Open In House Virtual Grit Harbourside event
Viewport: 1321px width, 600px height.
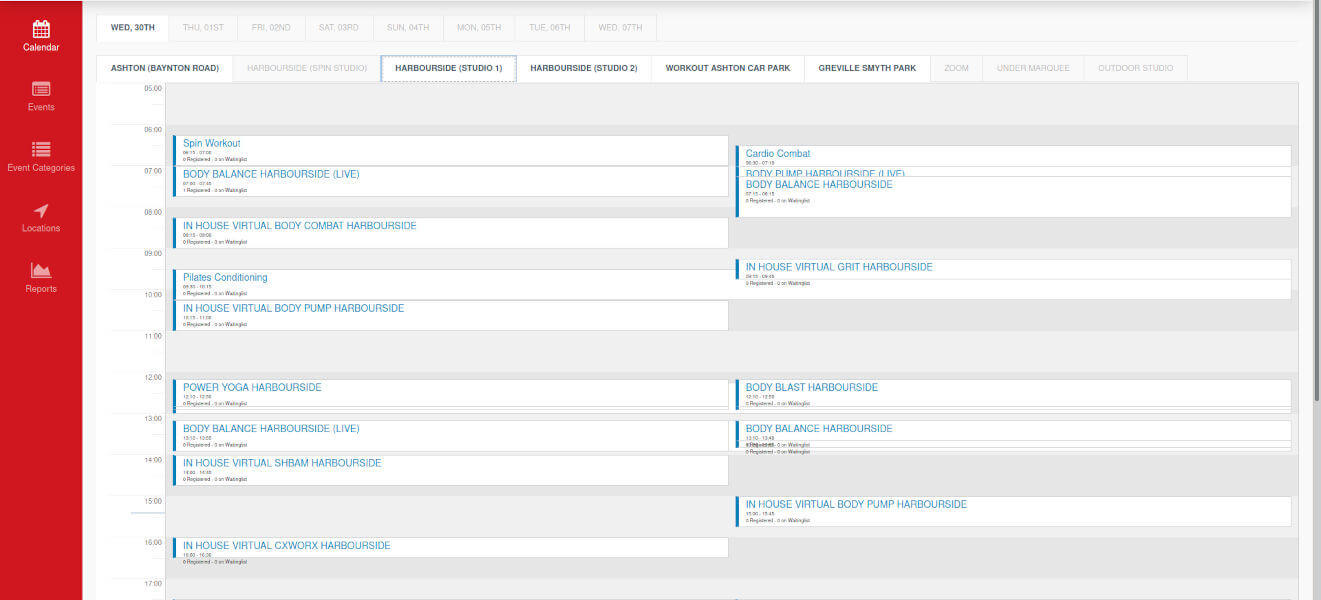pos(1013,270)
